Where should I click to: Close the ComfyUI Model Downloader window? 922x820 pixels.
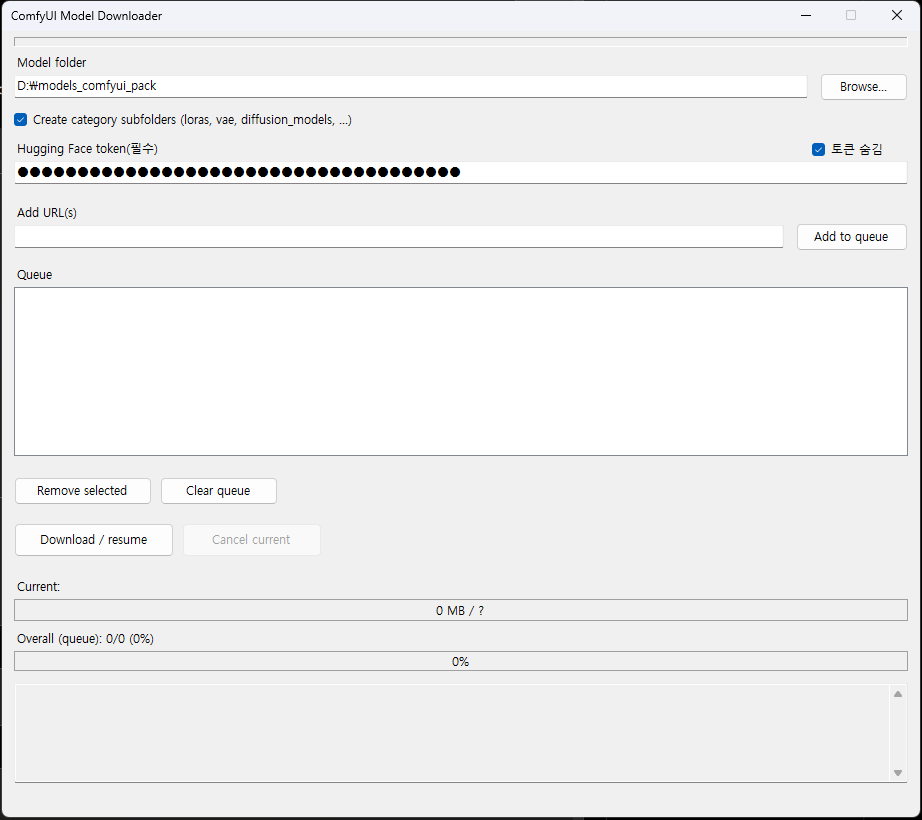[x=897, y=15]
